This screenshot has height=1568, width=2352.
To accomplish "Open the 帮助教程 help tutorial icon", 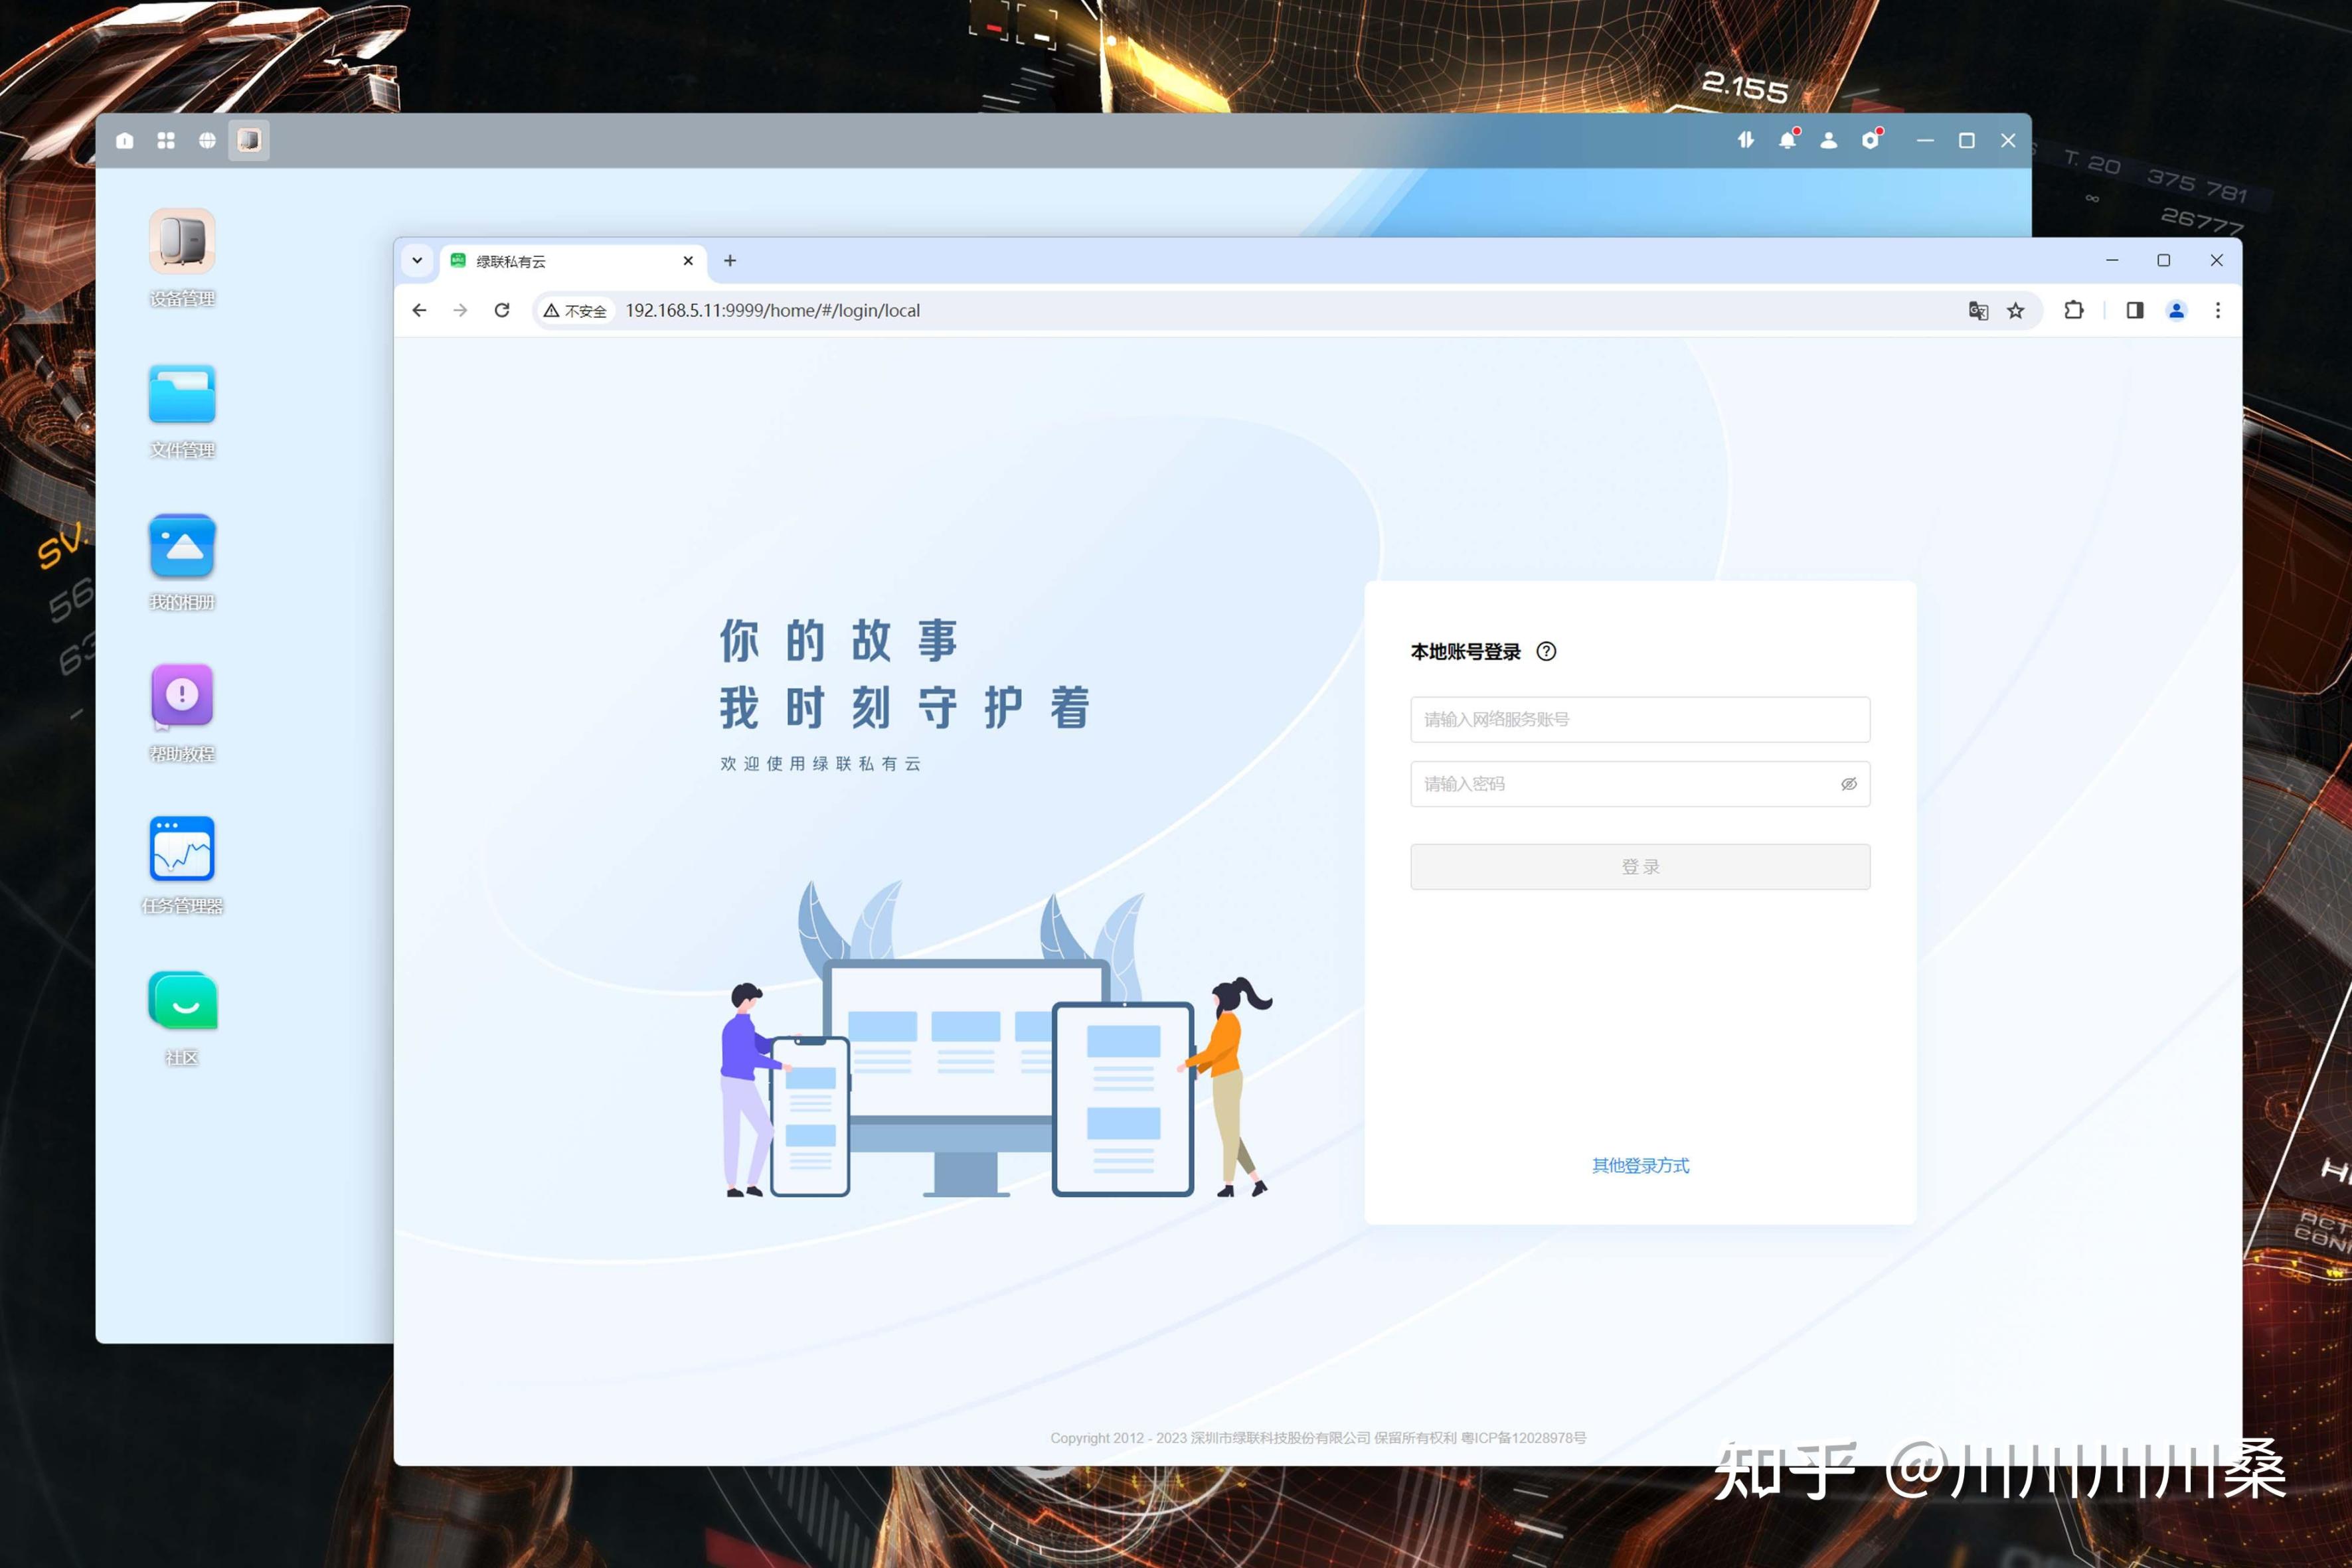I will (182, 695).
